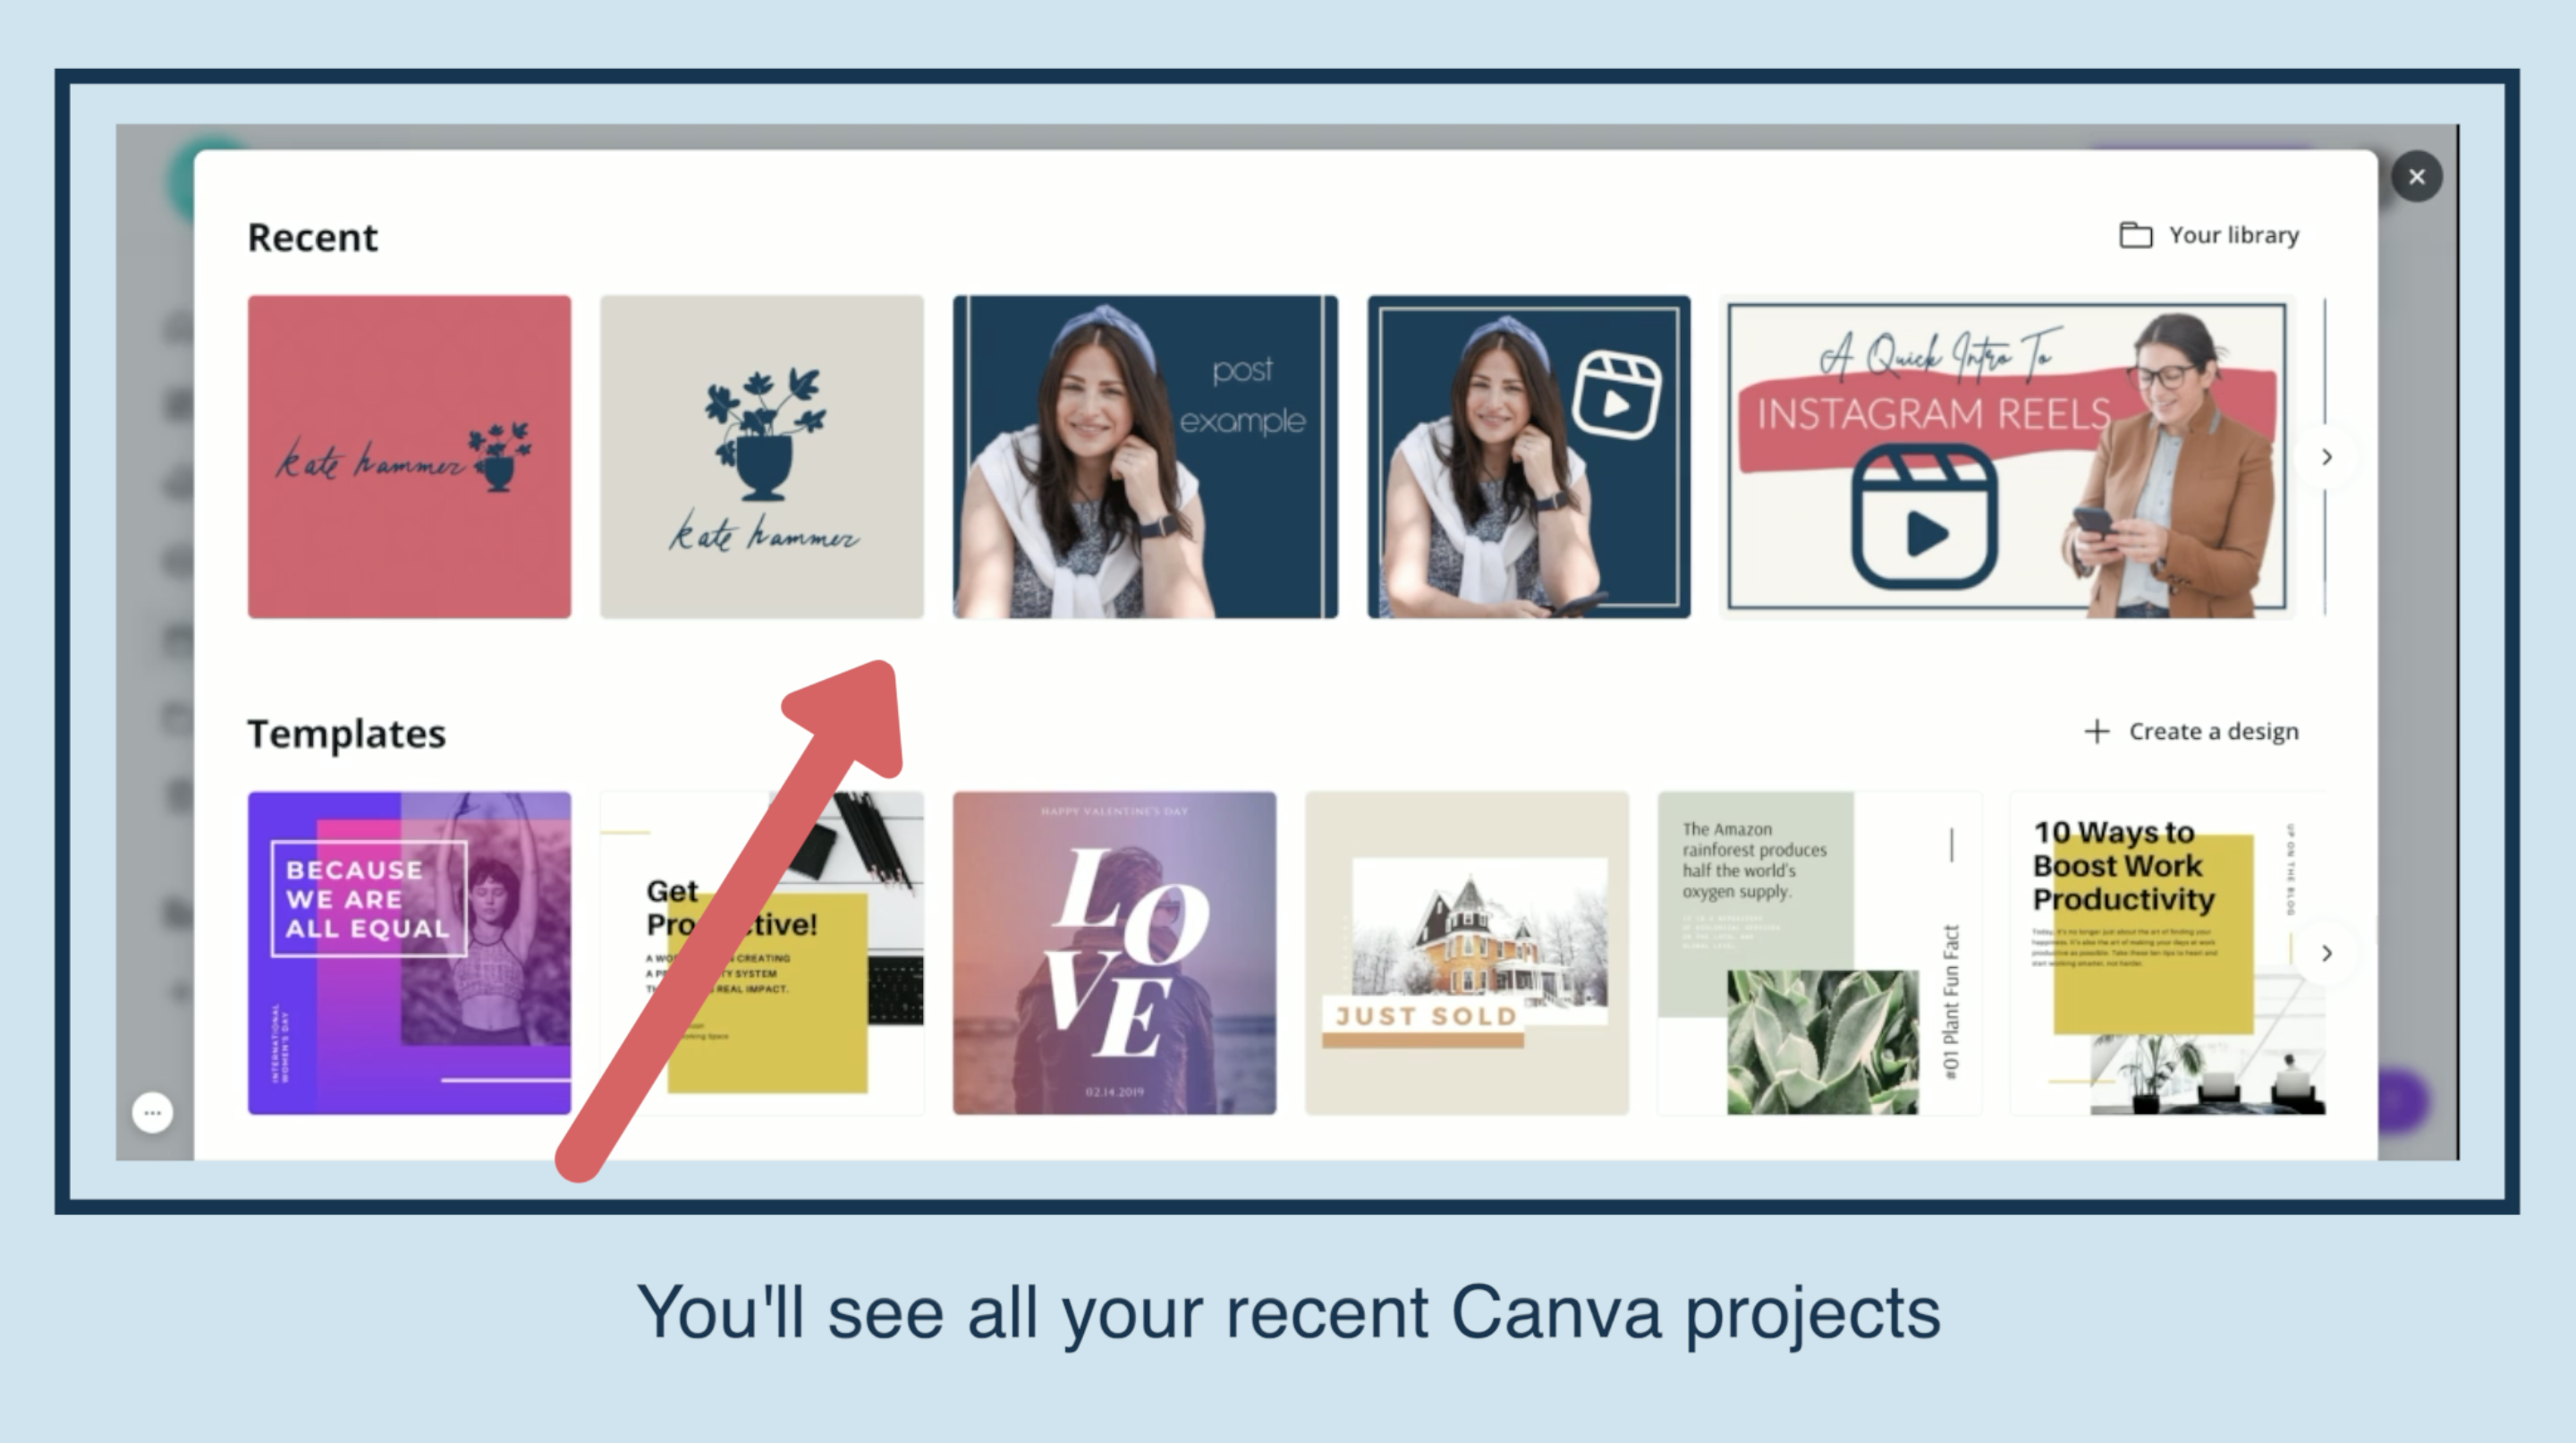Open the post example design thumbnail

pos(1145,456)
